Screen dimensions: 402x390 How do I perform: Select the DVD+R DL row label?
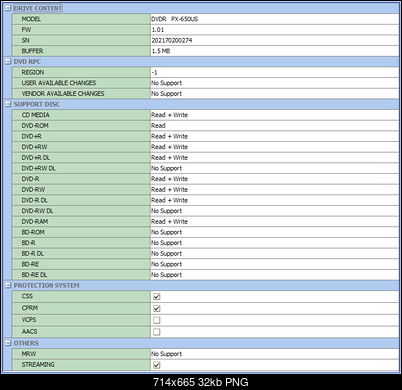click(x=36, y=158)
